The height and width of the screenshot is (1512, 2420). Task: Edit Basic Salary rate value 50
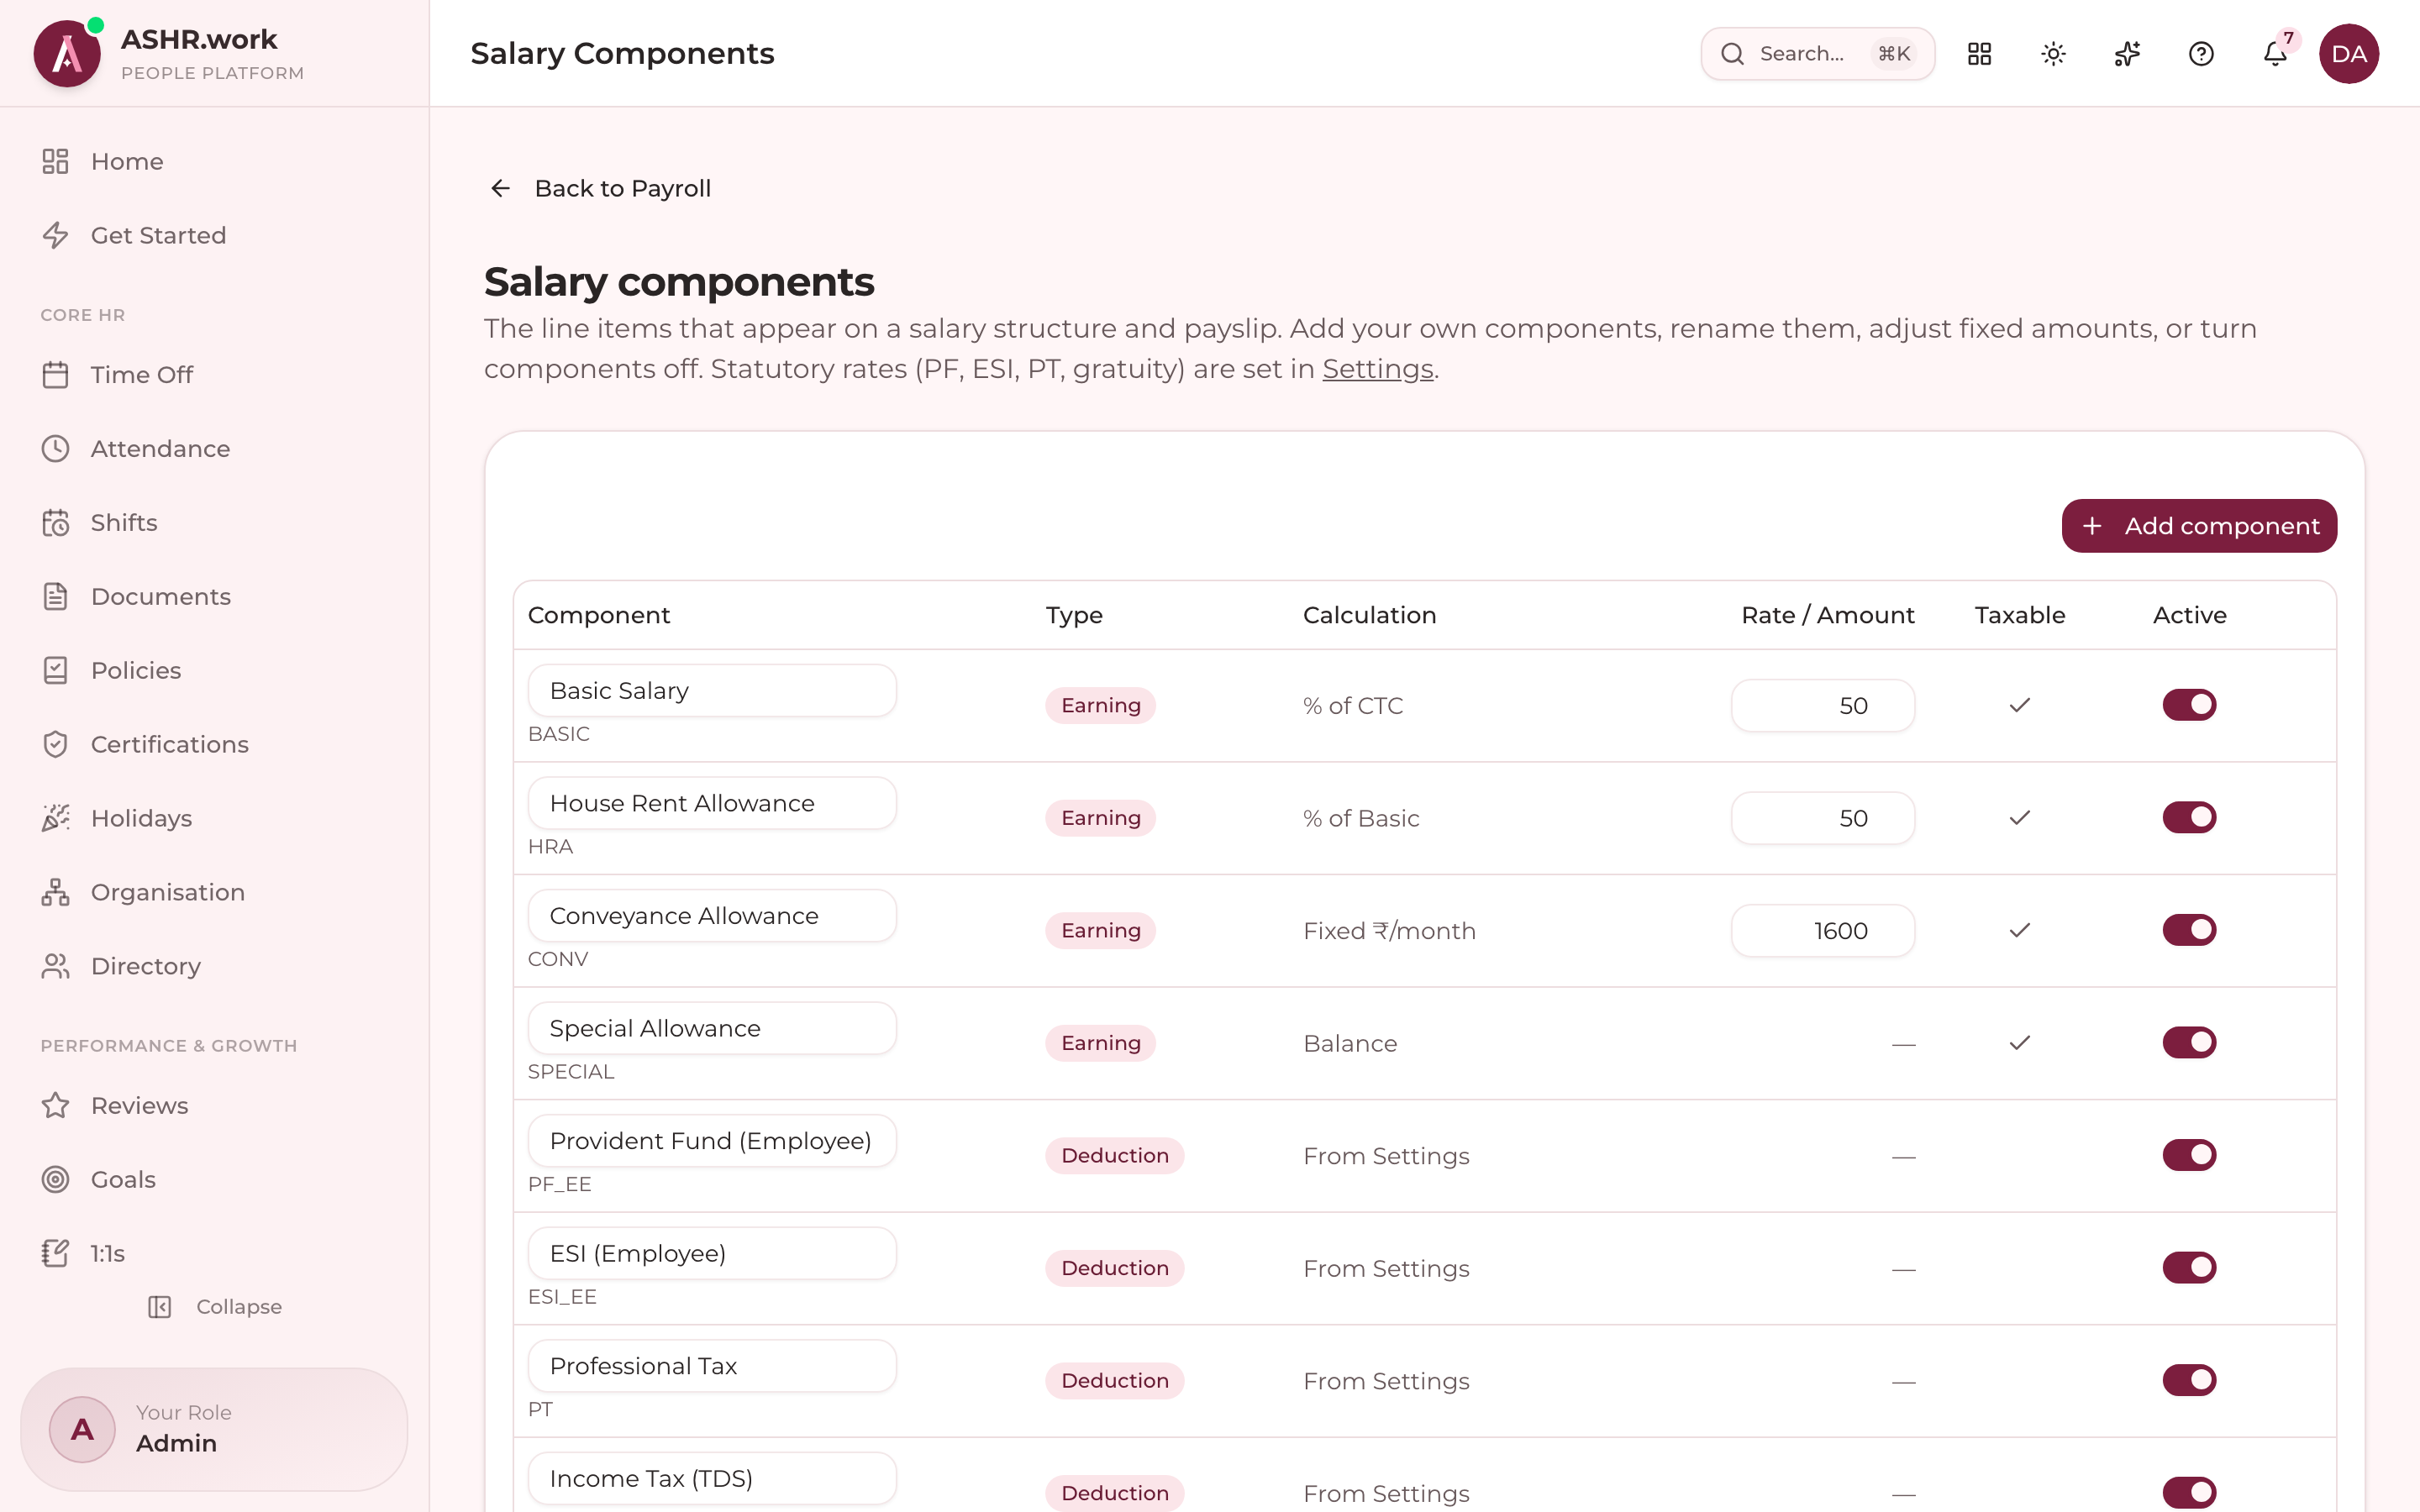click(x=1822, y=706)
